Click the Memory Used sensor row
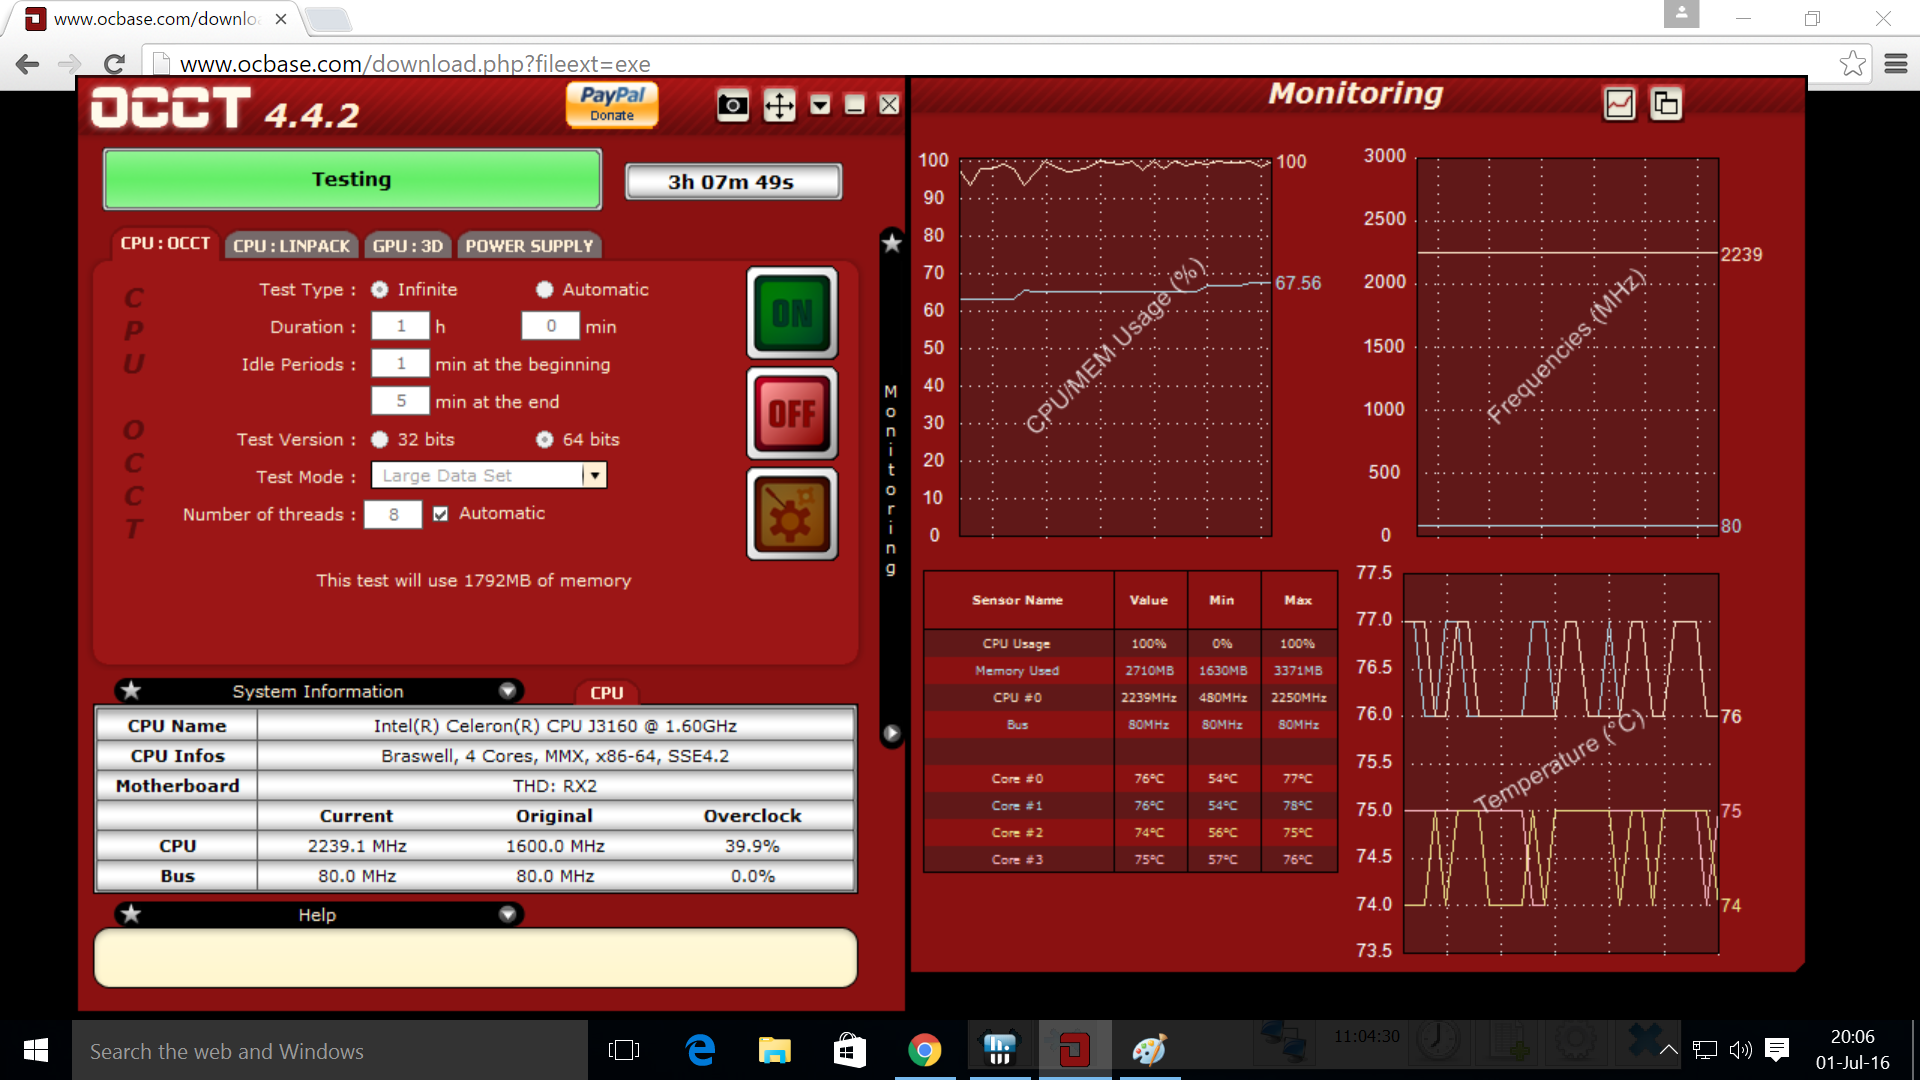Screen dimensions: 1920x1080 point(1131,670)
